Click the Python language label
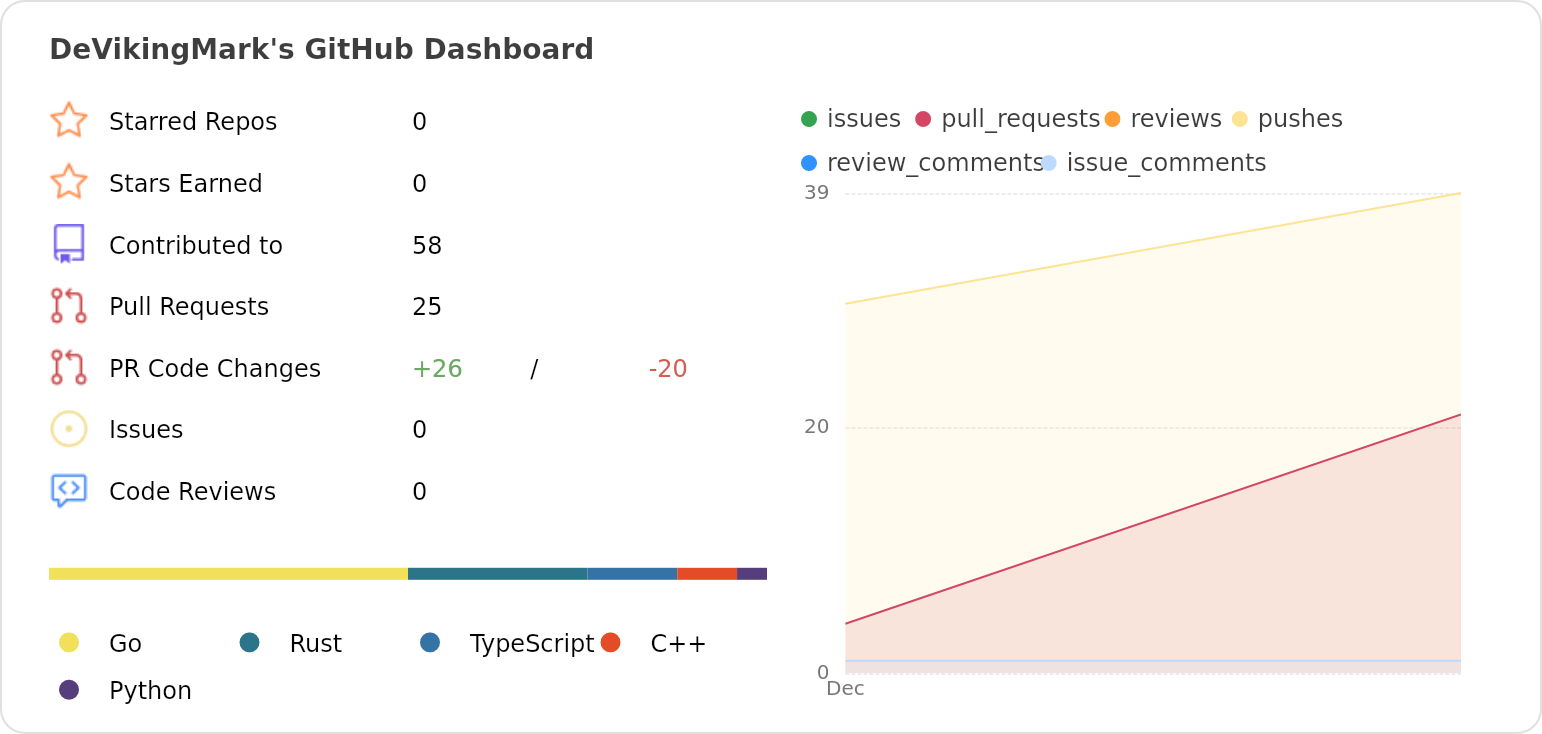 click(150, 691)
